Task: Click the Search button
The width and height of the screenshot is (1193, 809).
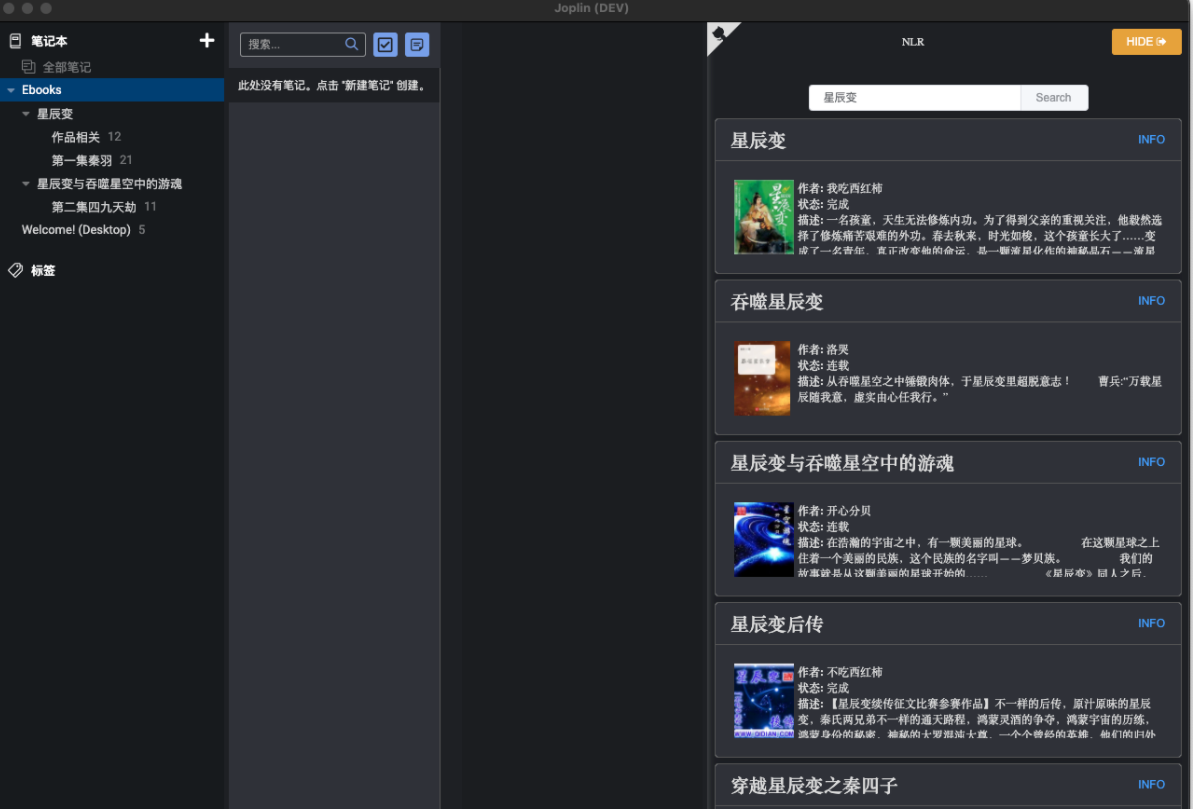Action: (x=1053, y=97)
